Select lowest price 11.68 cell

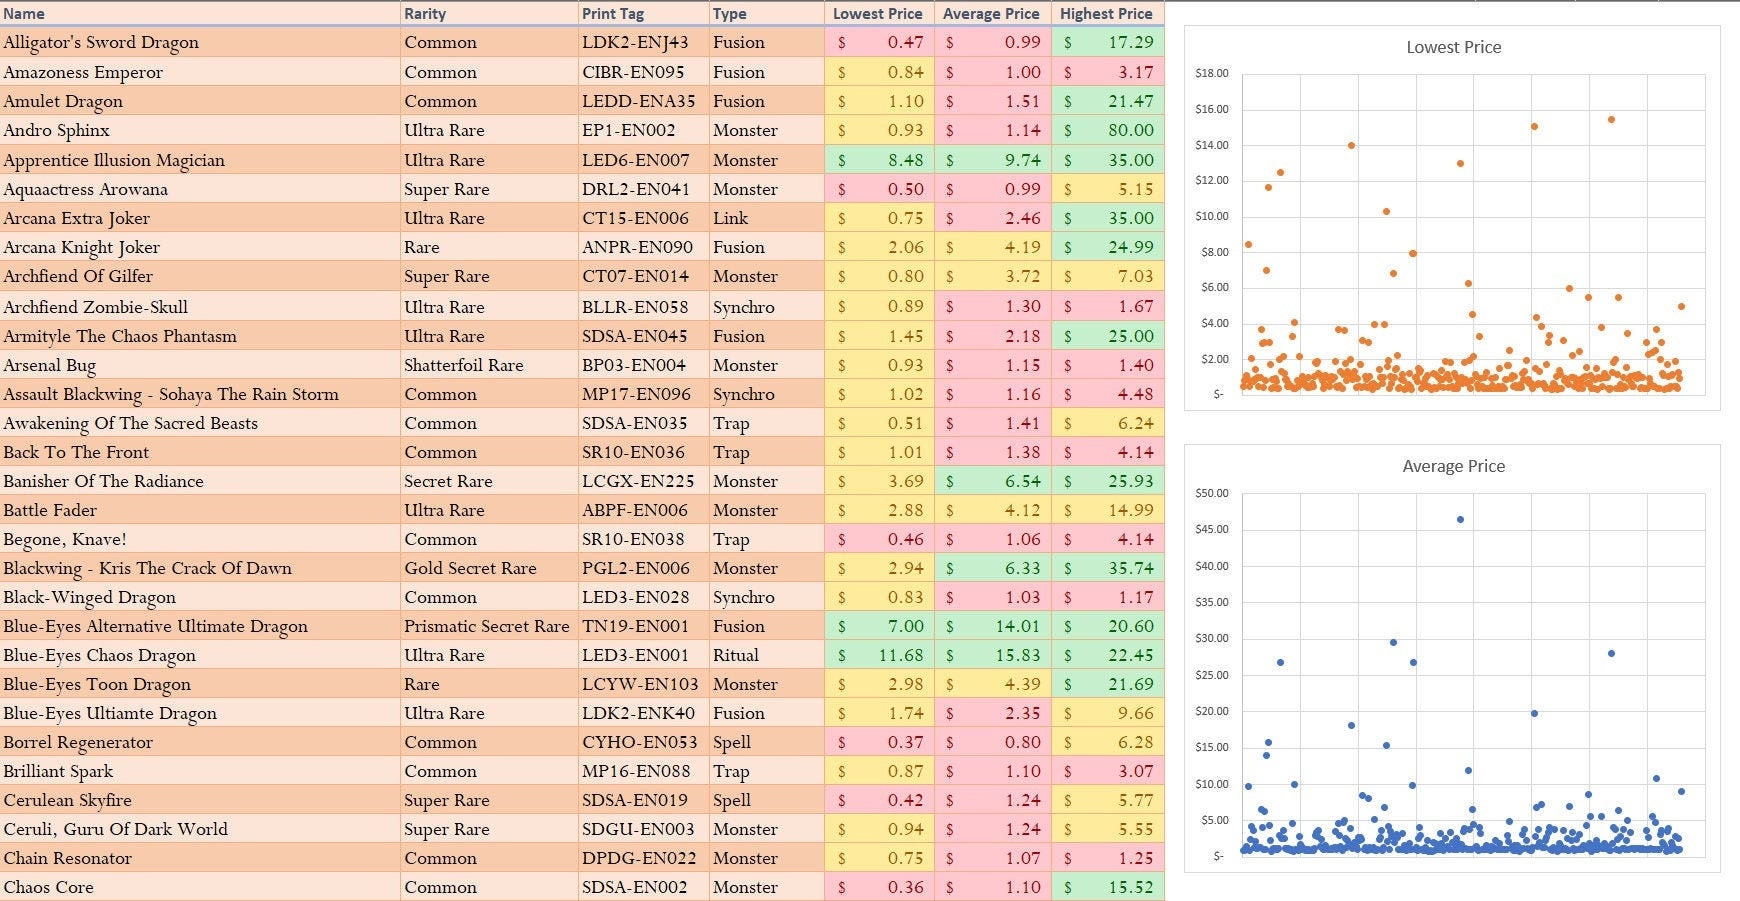coord(879,655)
